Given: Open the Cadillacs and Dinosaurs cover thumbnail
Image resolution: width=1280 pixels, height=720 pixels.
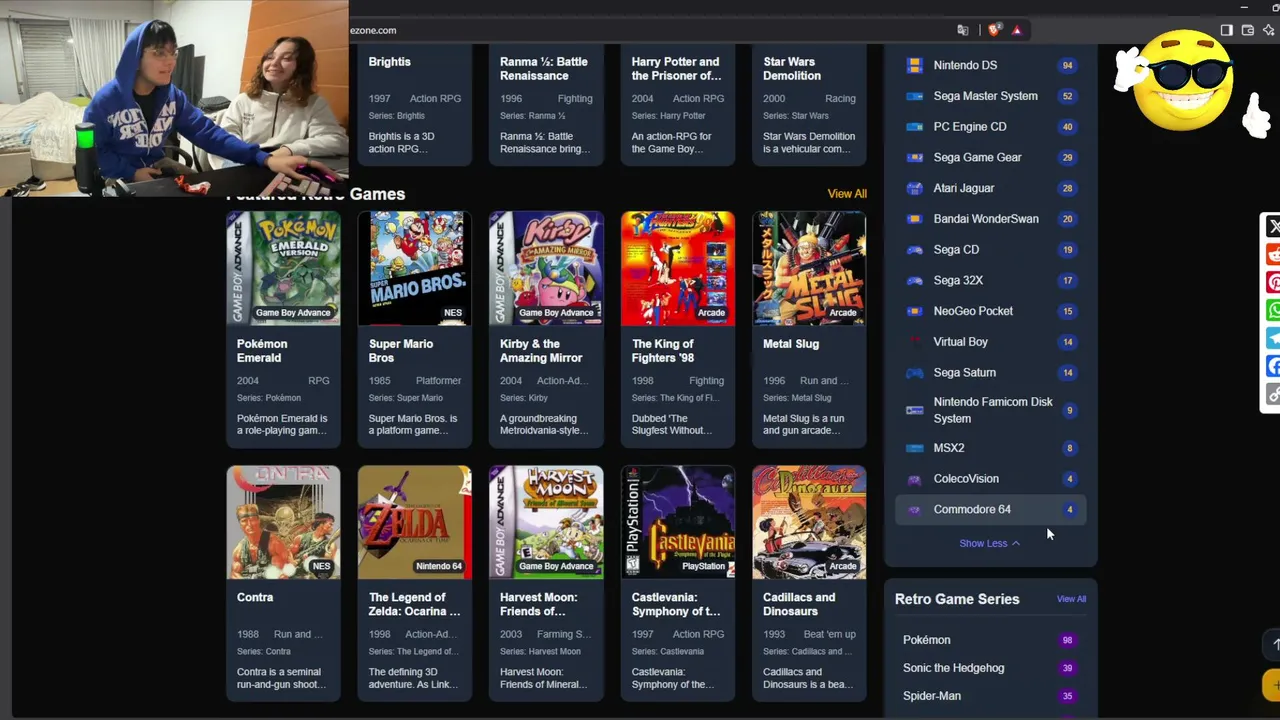Looking at the screenshot, I should (x=809, y=522).
